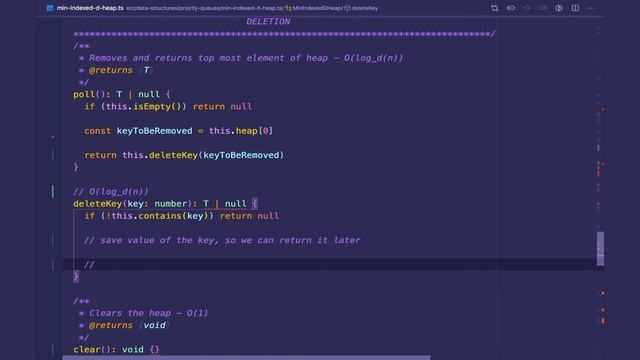Click the DELETION heading comment
The width and height of the screenshot is (640, 360).
click(268, 22)
